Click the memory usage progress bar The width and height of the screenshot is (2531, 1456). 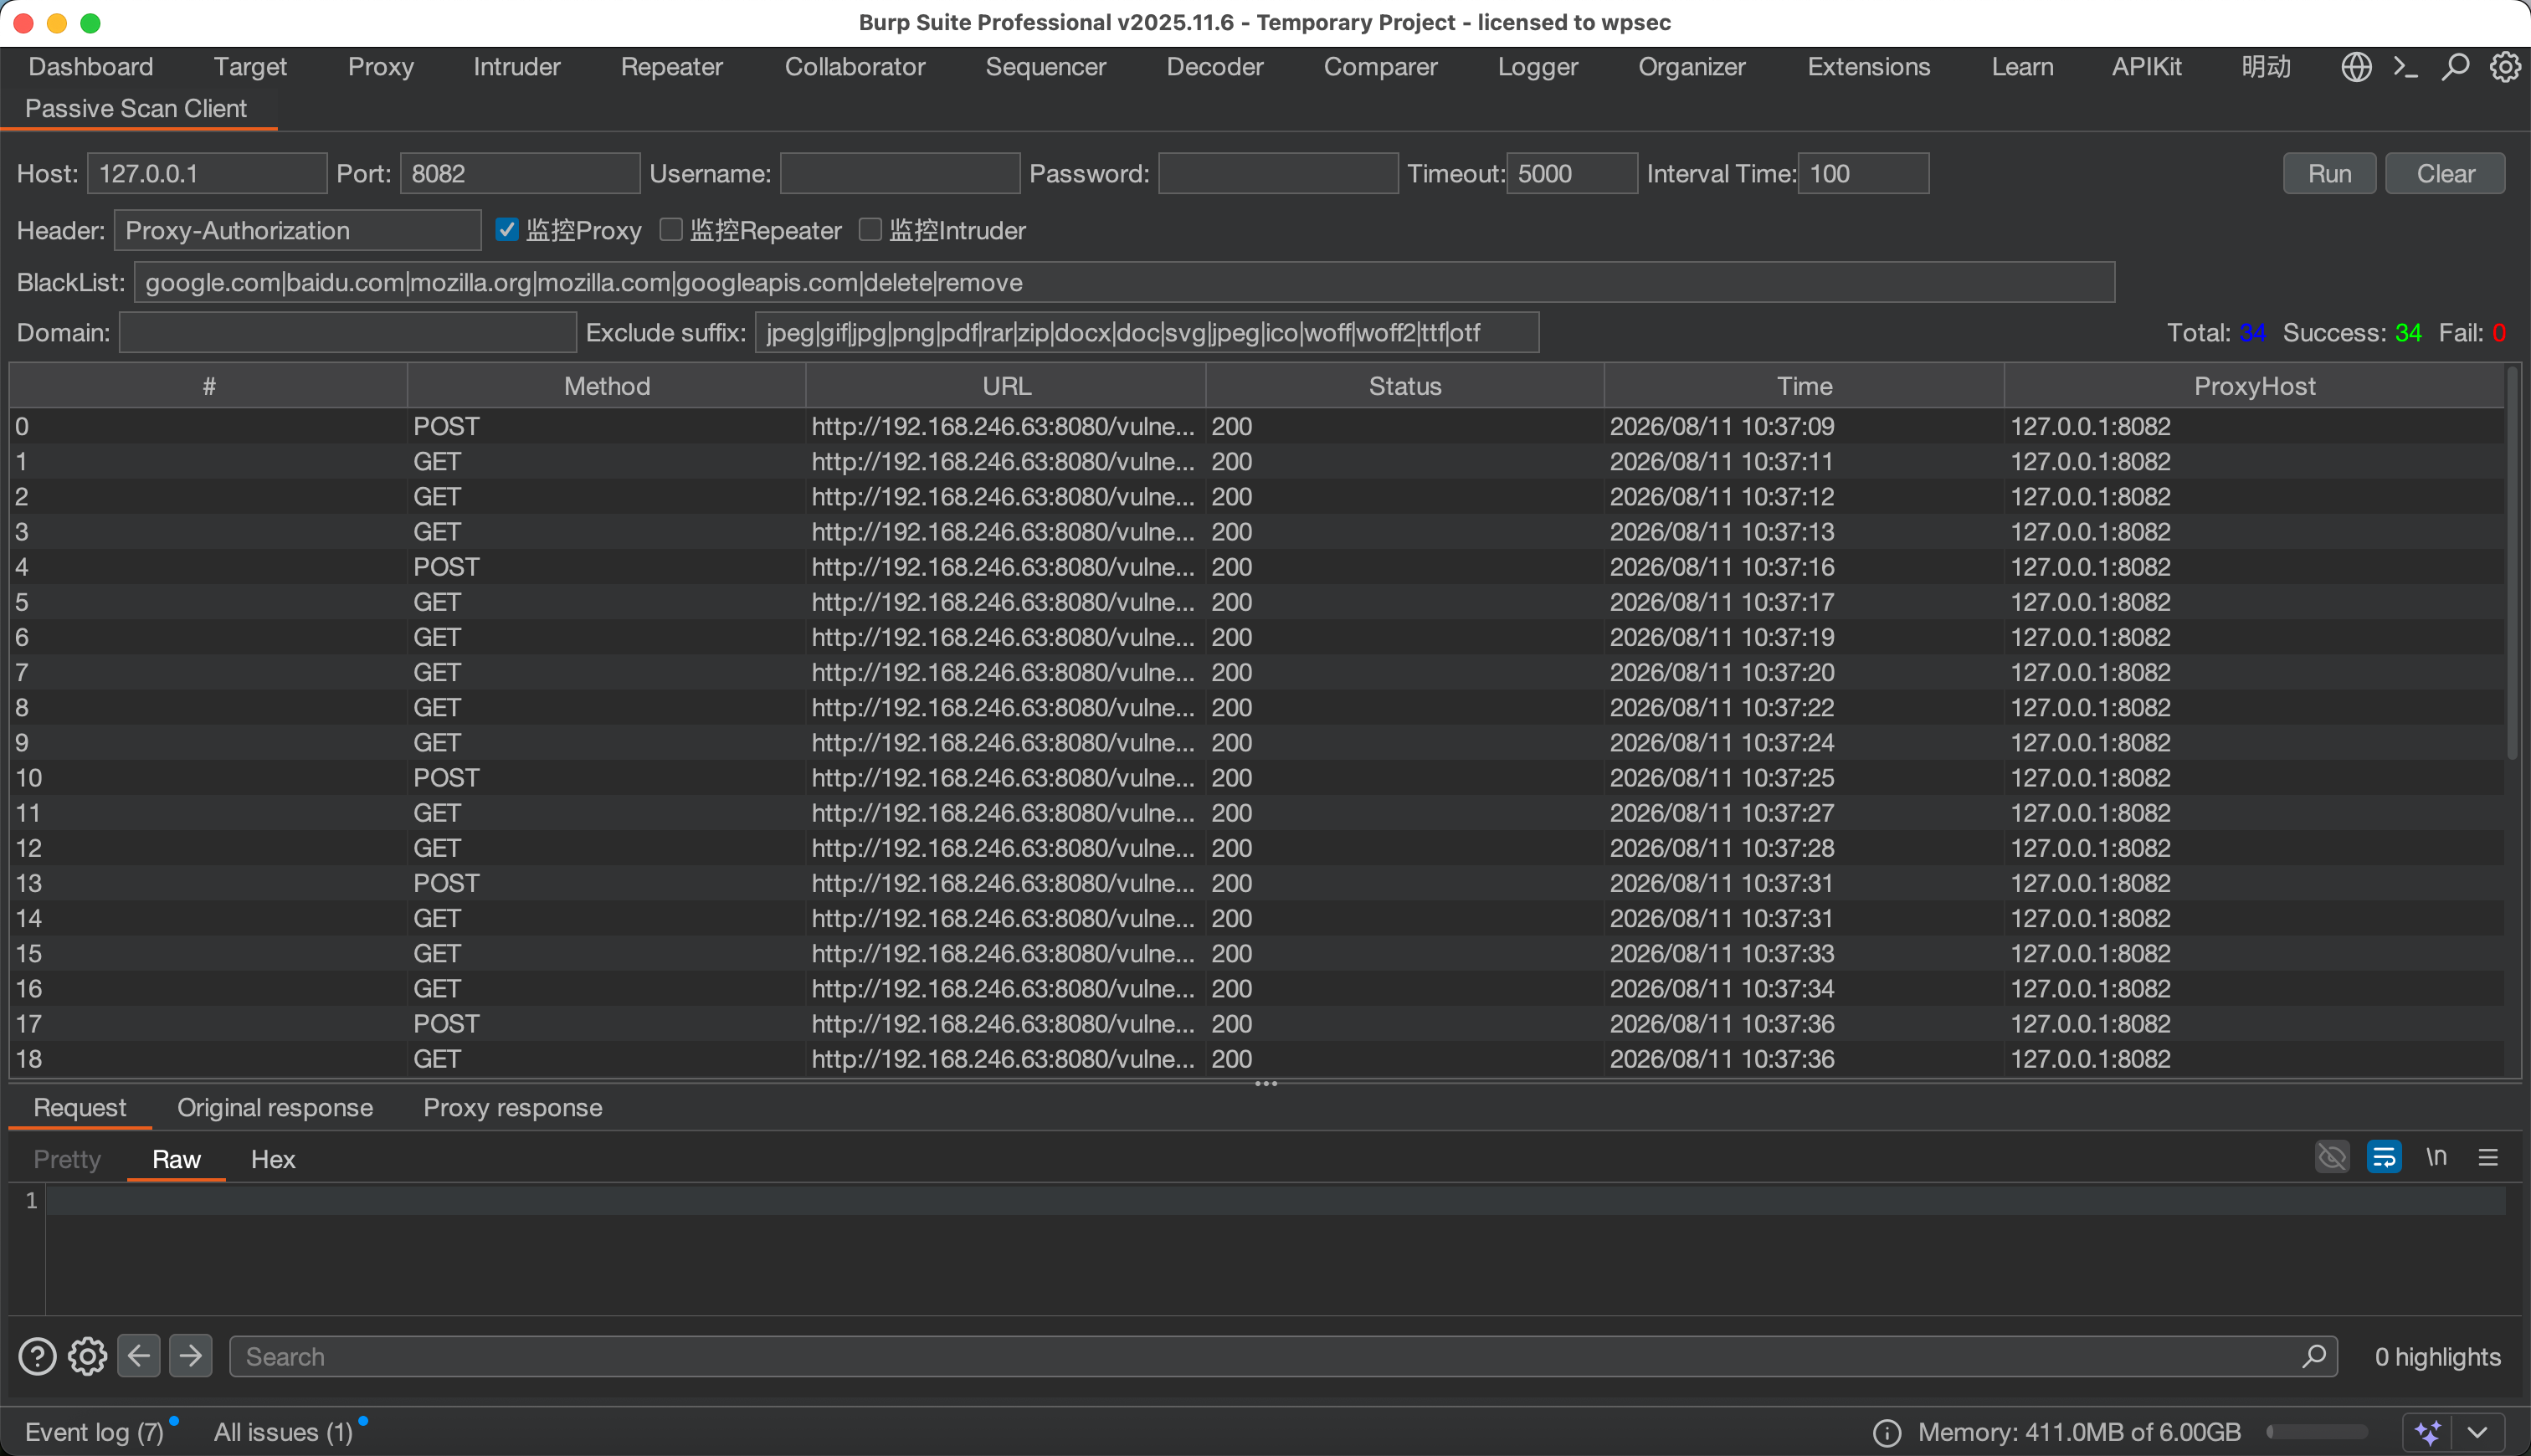[2316, 1433]
